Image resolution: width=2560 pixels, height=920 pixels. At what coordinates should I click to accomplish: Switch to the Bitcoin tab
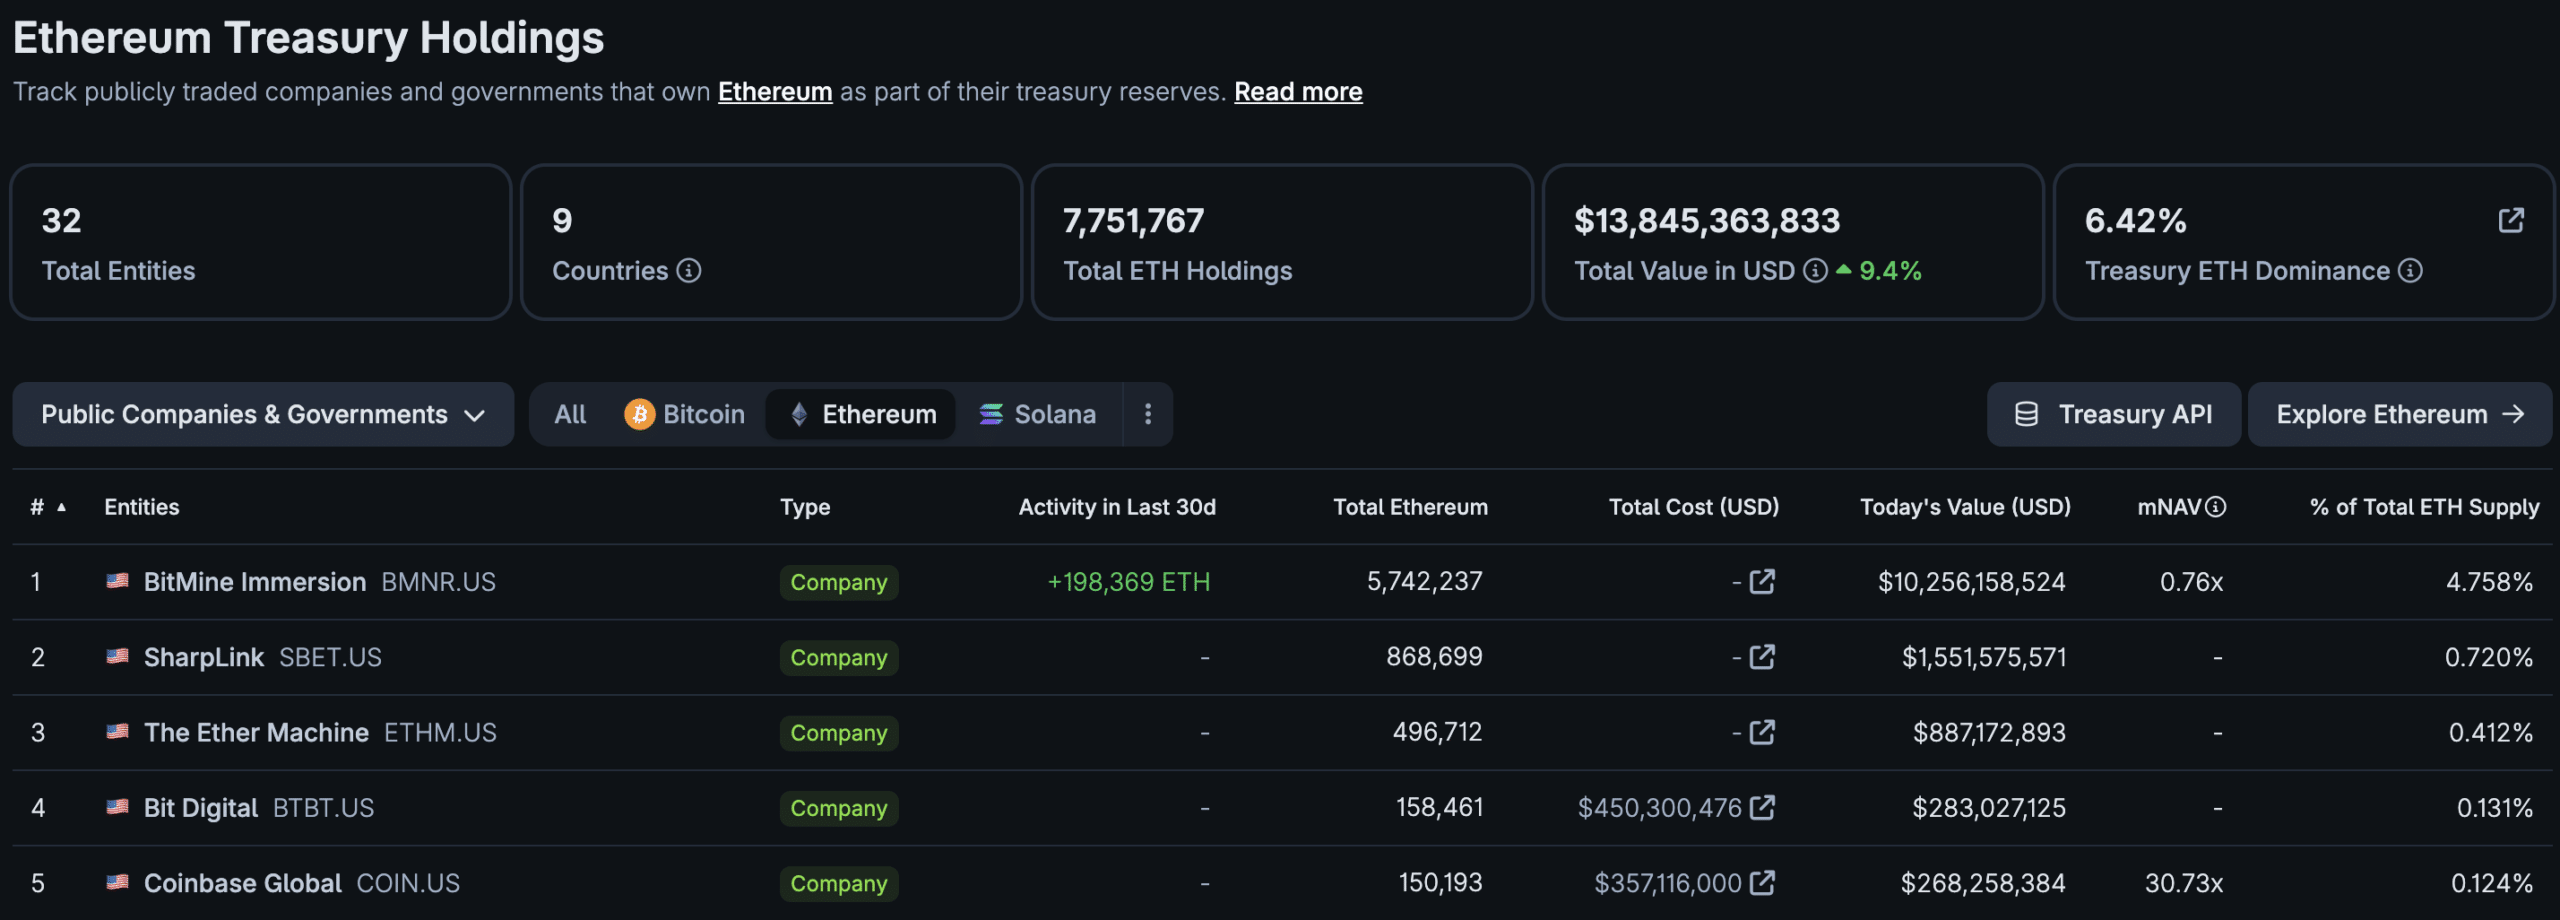pyautogui.click(x=685, y=414)
